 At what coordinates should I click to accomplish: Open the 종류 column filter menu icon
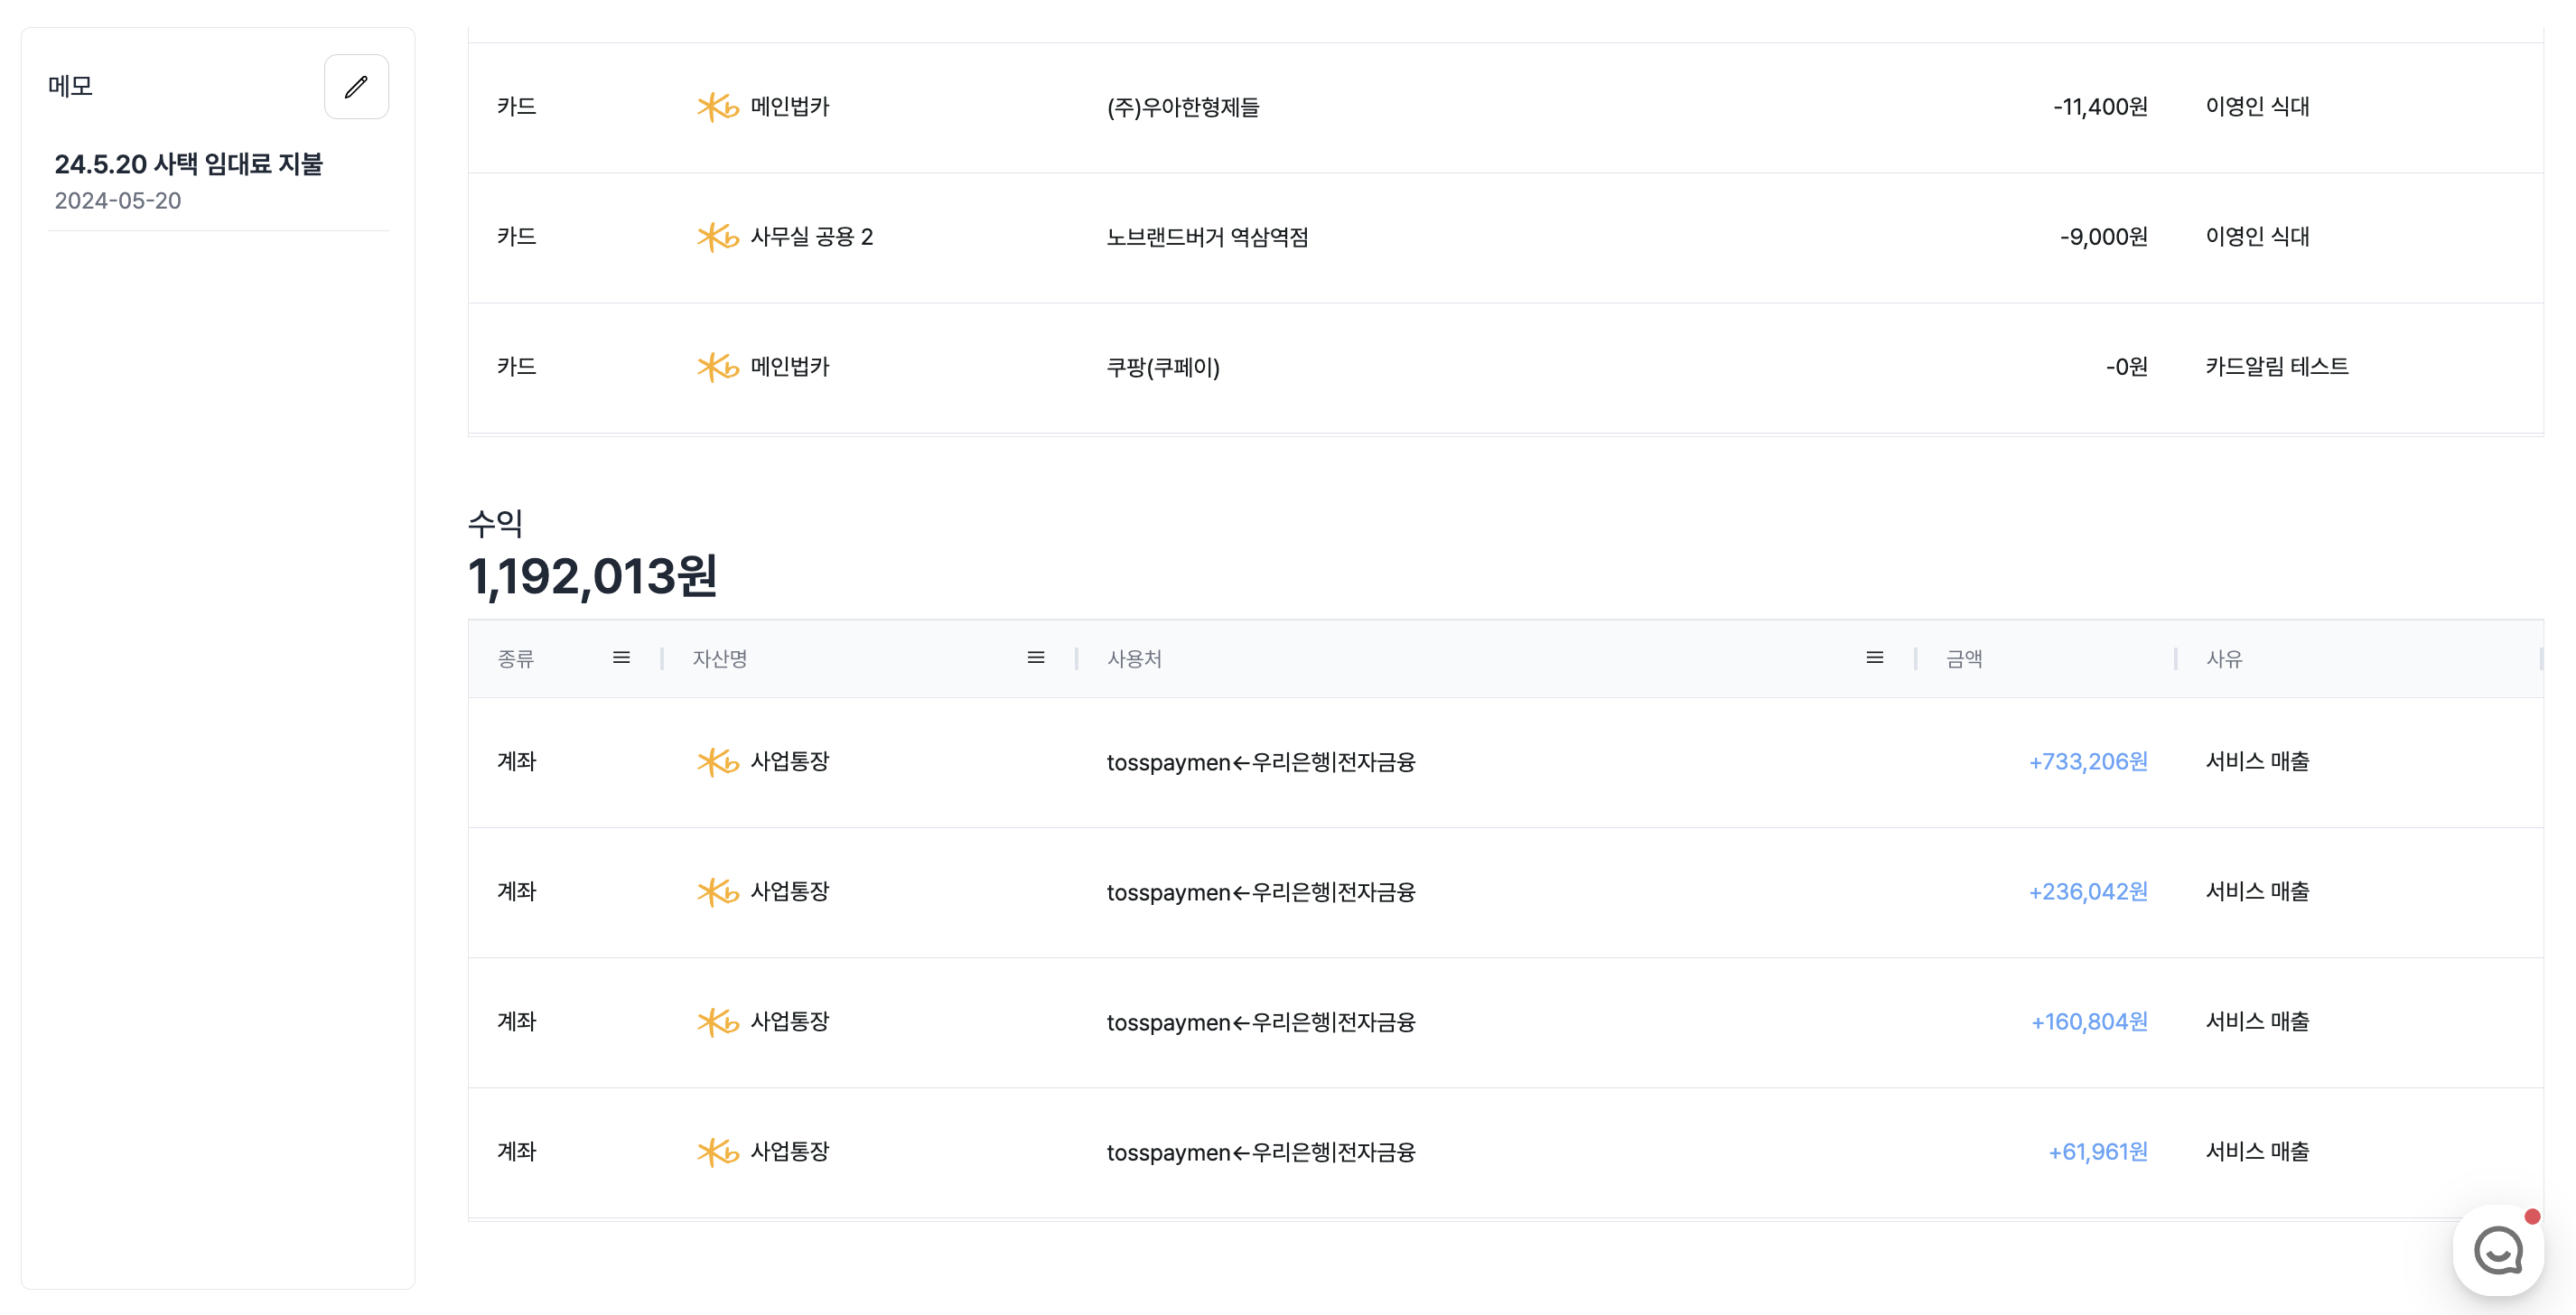point(621,658)
